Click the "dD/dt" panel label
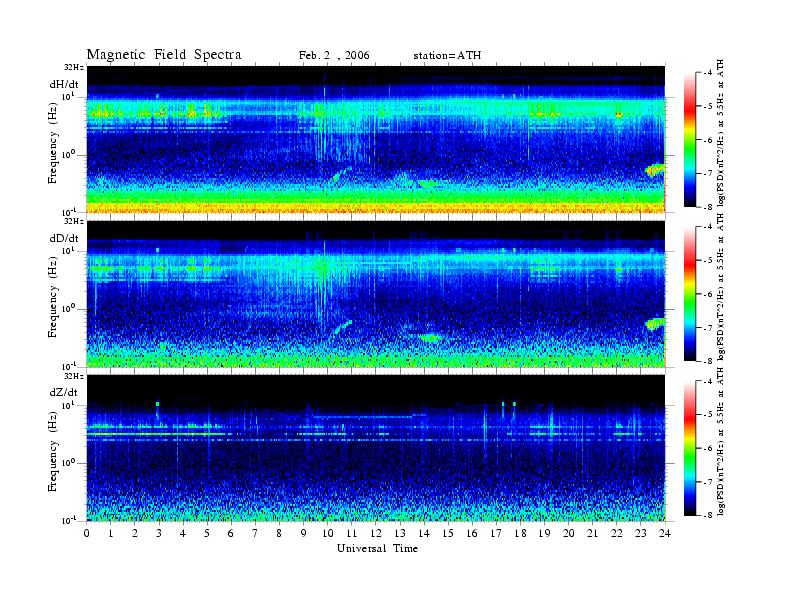This screenshot has height=612, width=792. click(64, 238)
